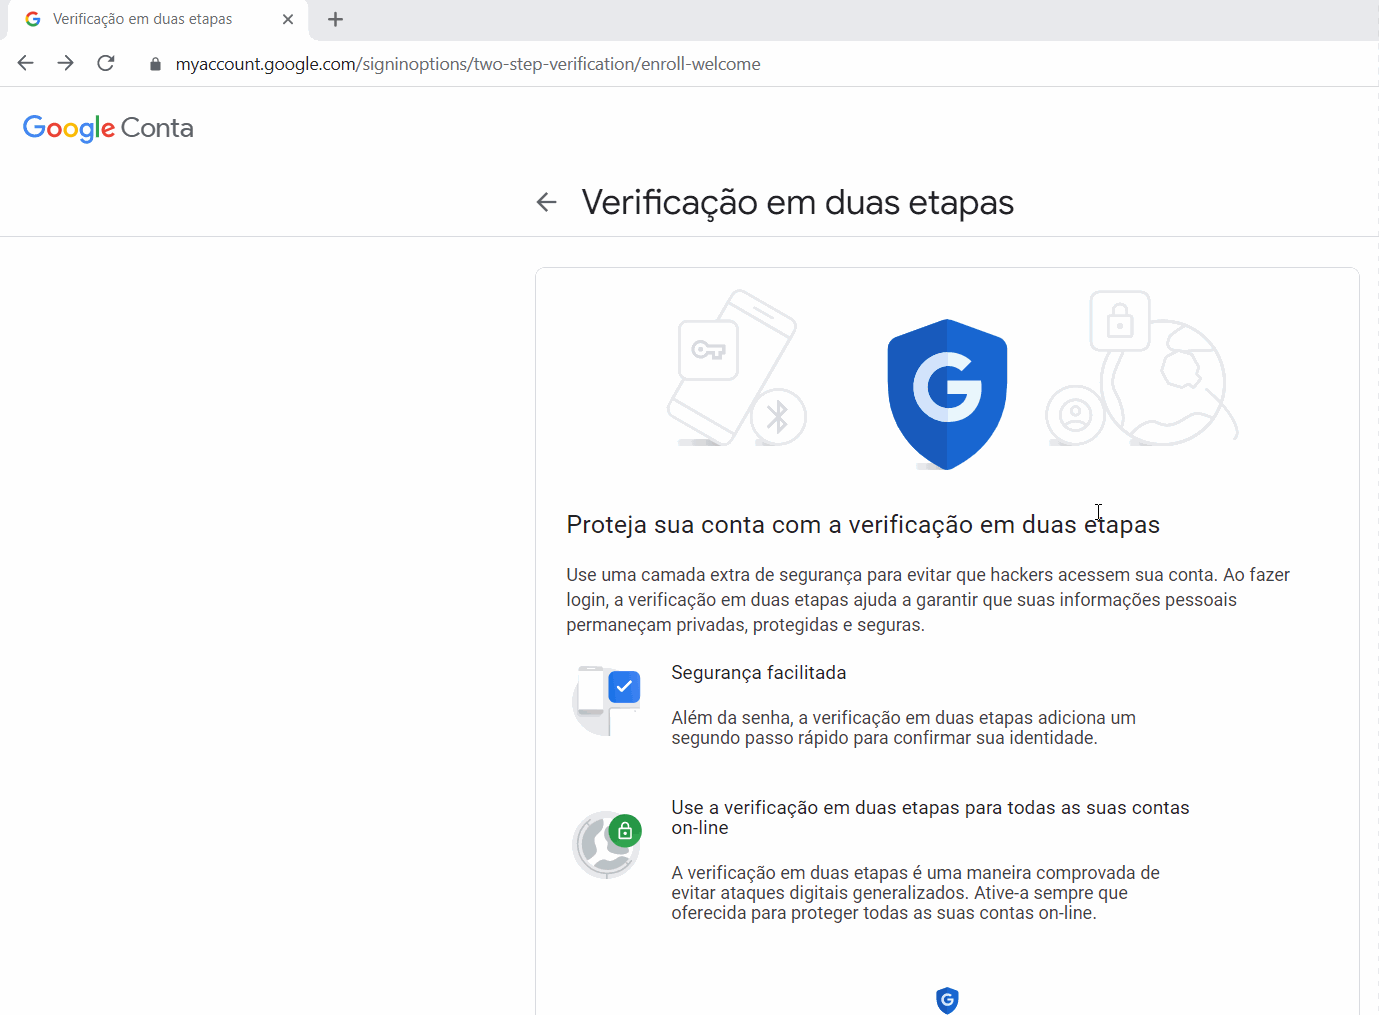Click paragraph starting Use uma camada extra
This screenshot has width=1379, height=1015.
pyautogui.click(x=928, y=600)
